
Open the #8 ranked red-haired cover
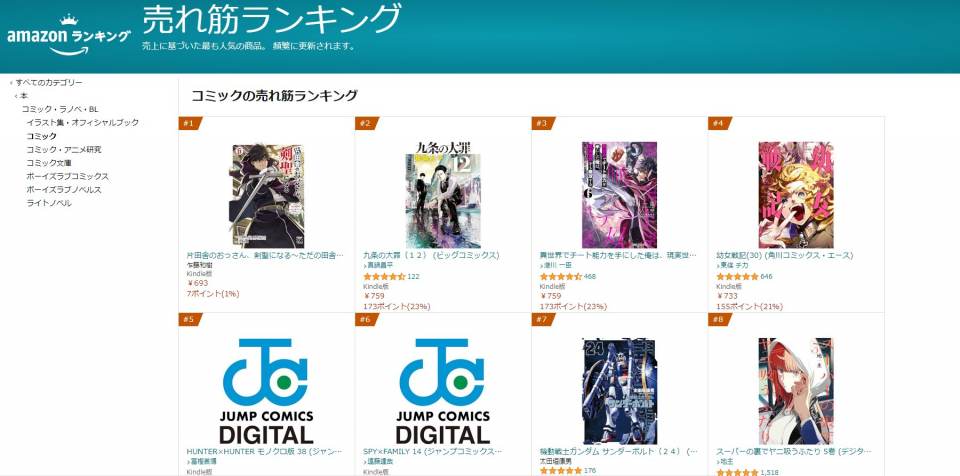click(795, 391)
